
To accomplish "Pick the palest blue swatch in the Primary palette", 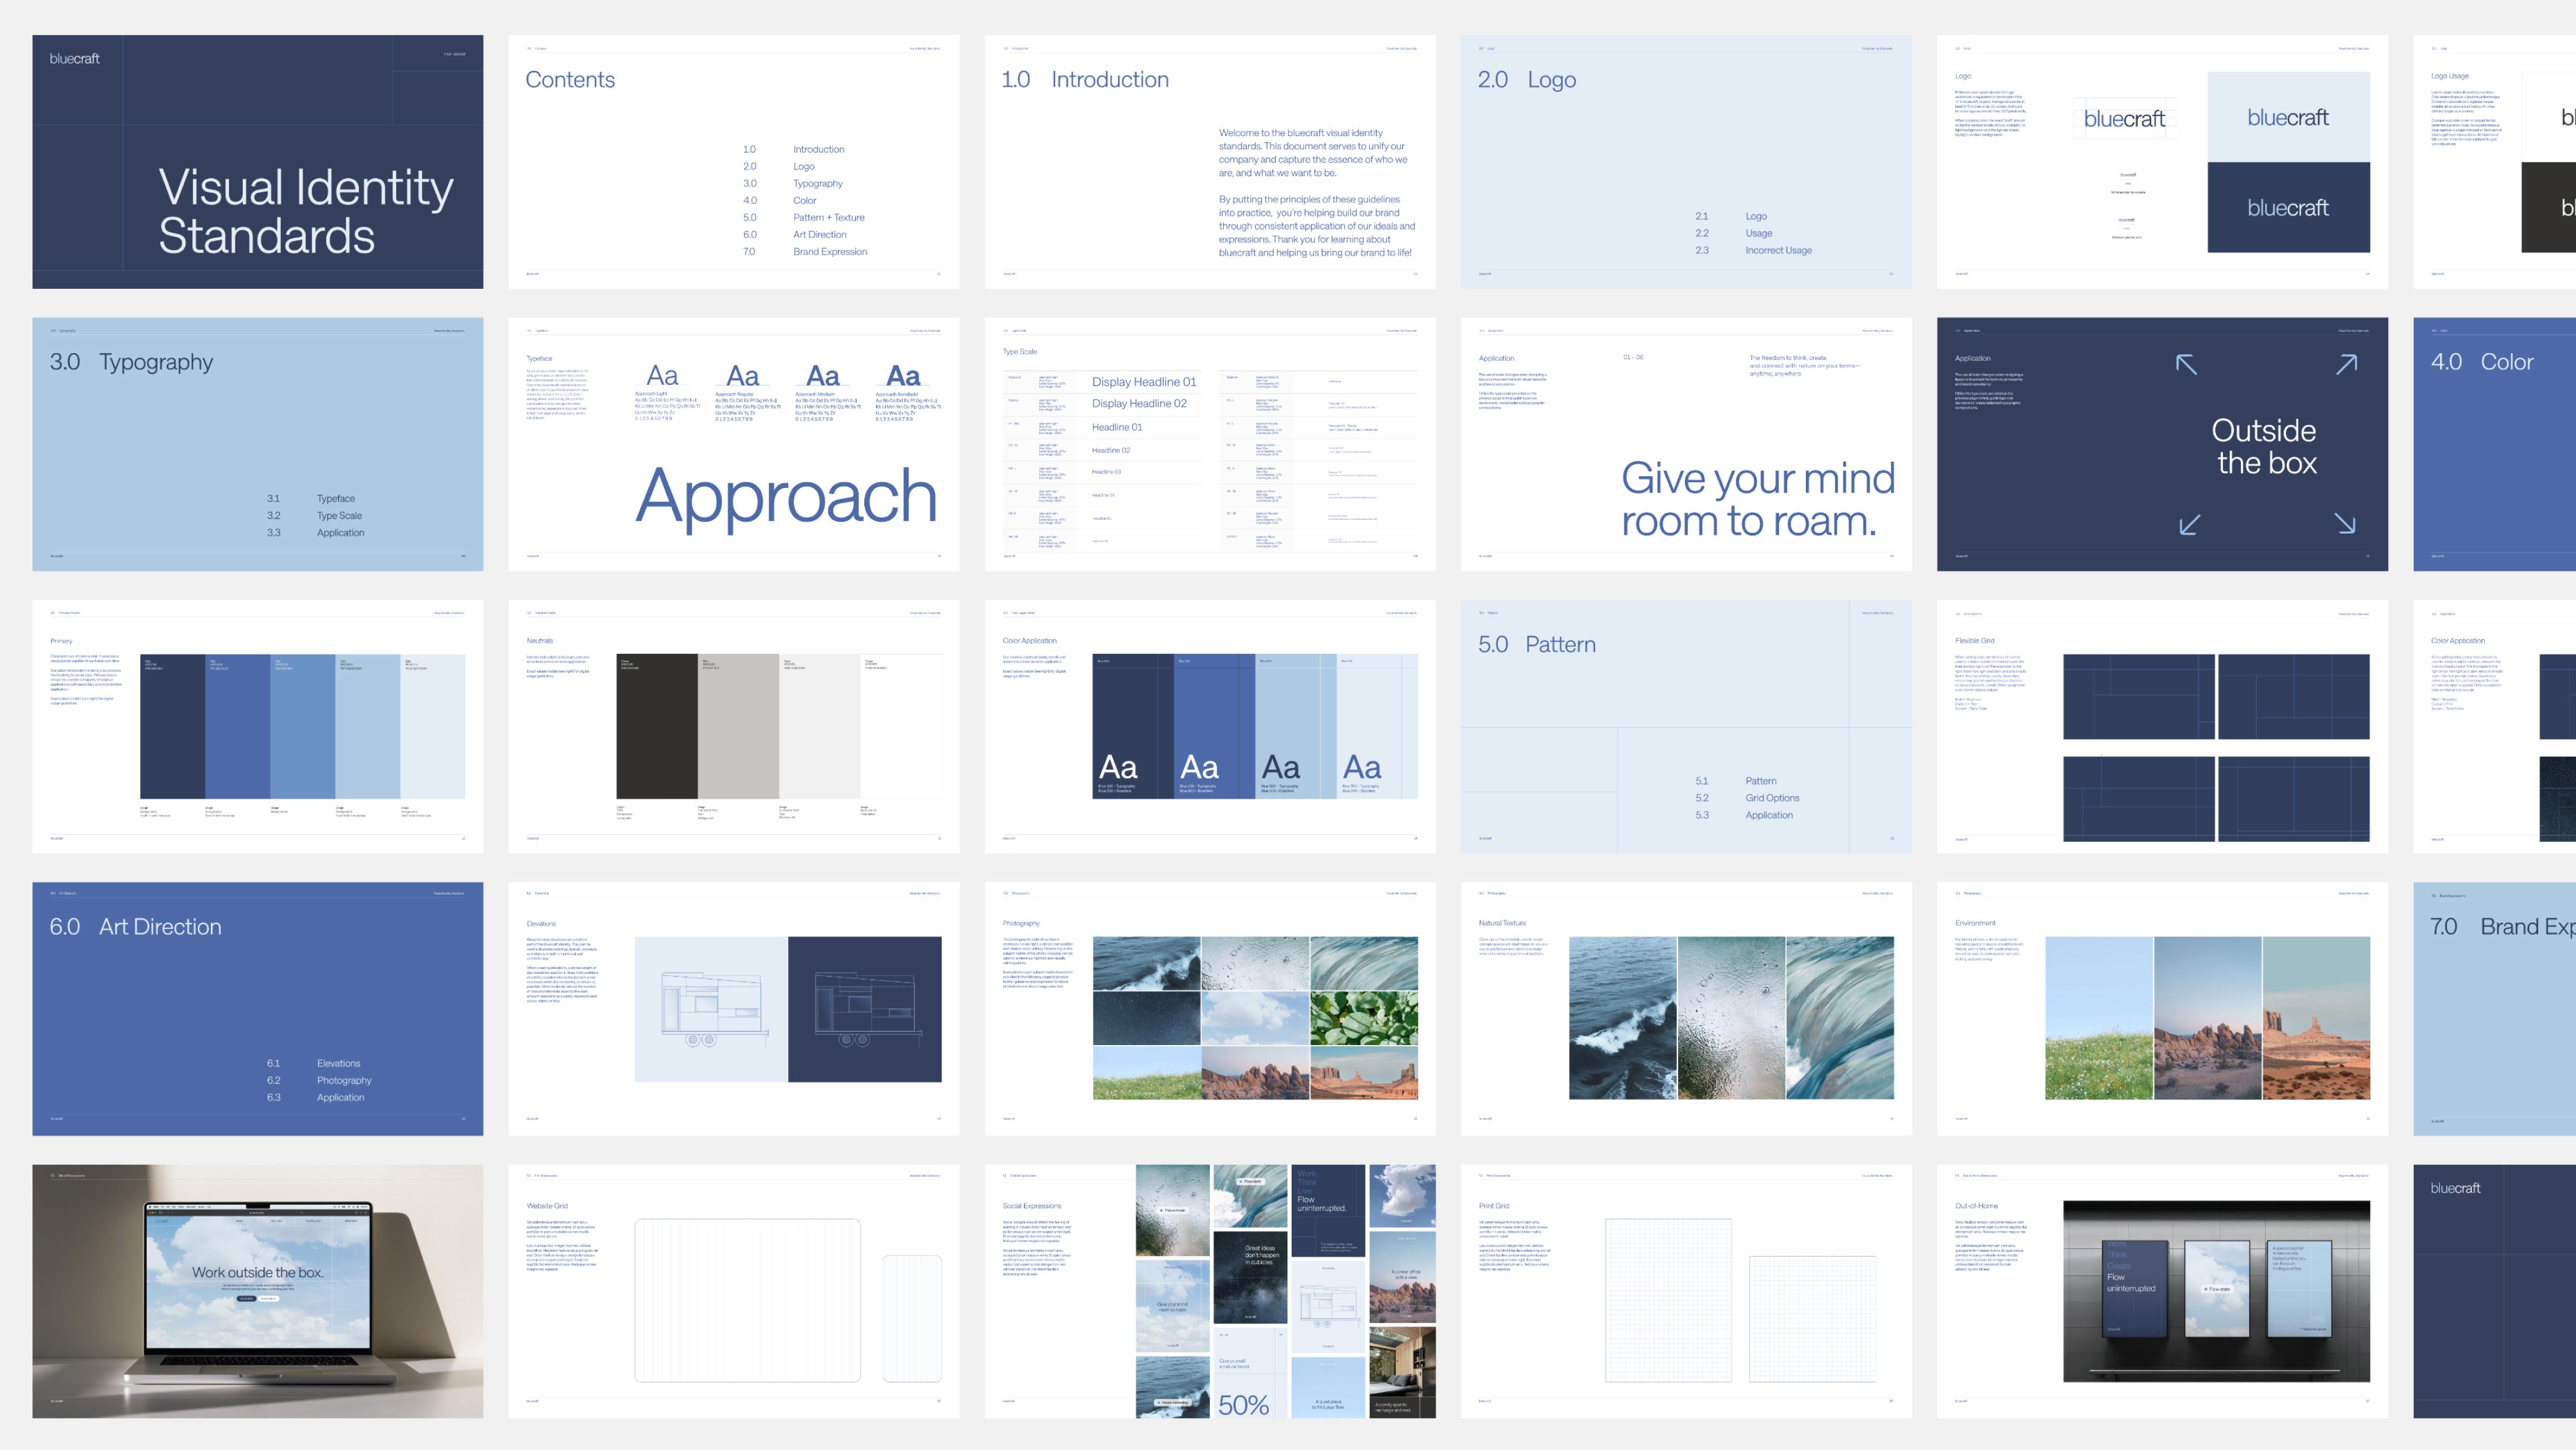I will [433, 726].
